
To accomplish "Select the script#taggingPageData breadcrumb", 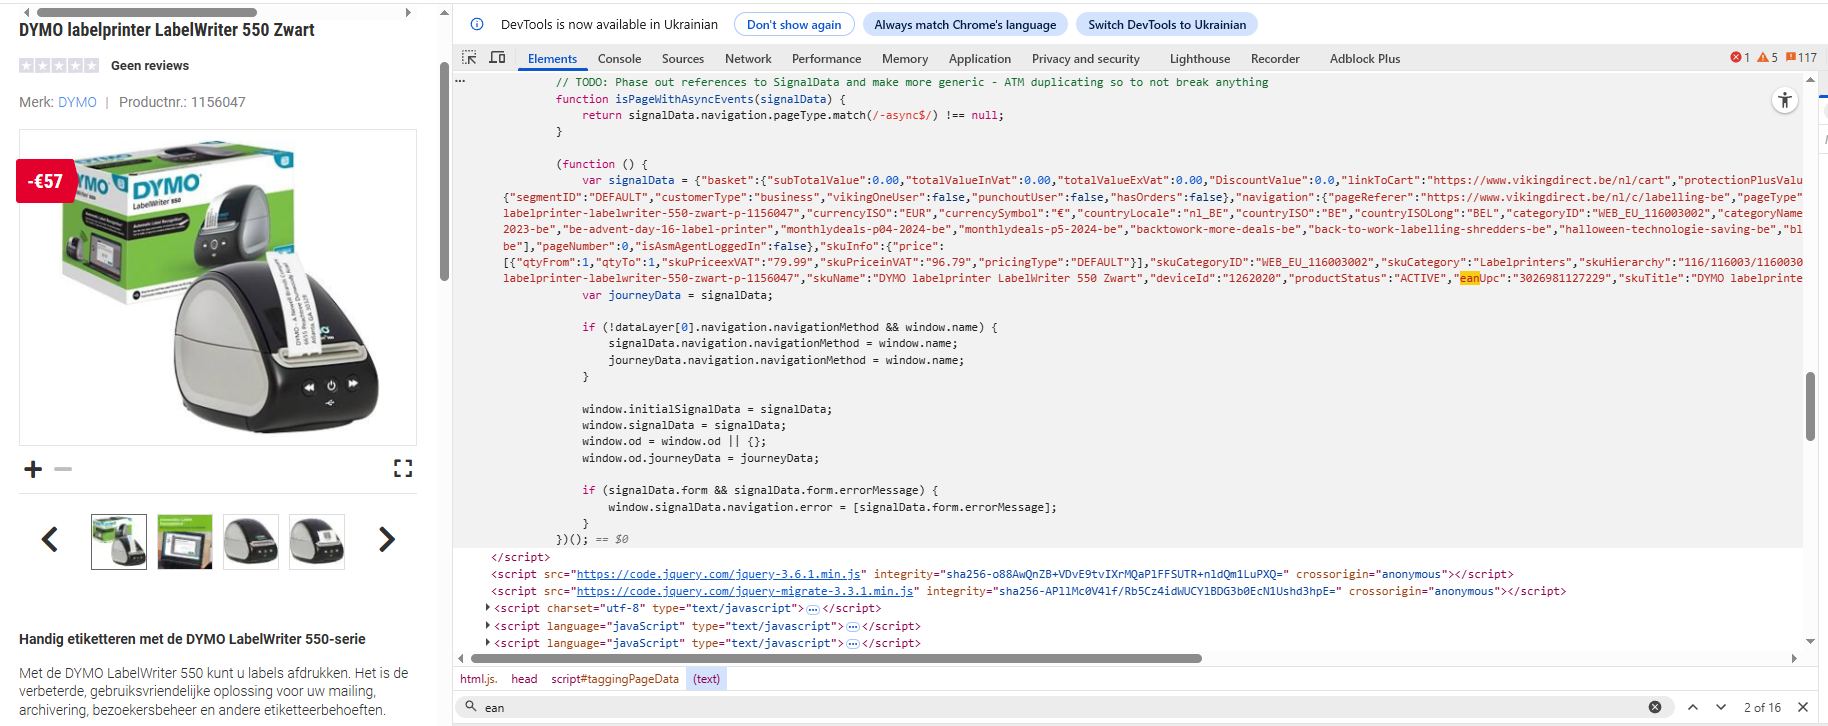I will pyautogui.click(x=615, y=679).
